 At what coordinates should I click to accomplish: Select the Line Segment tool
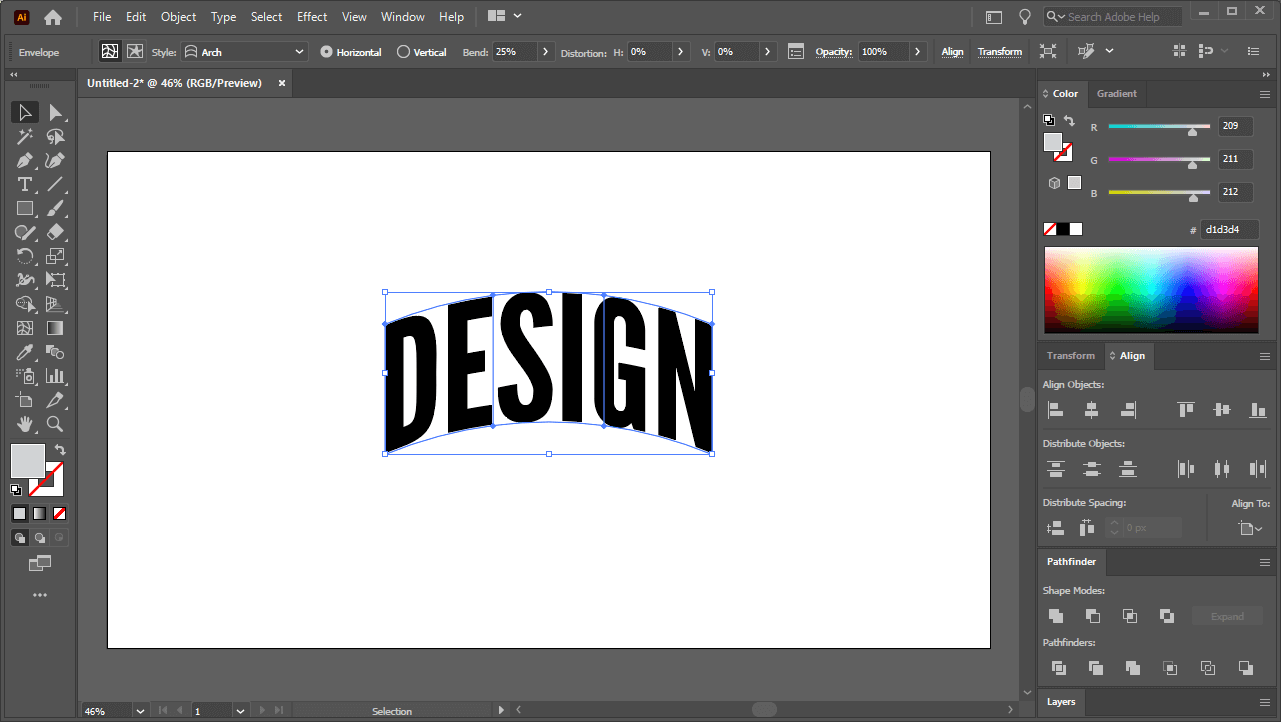[56, 184]
